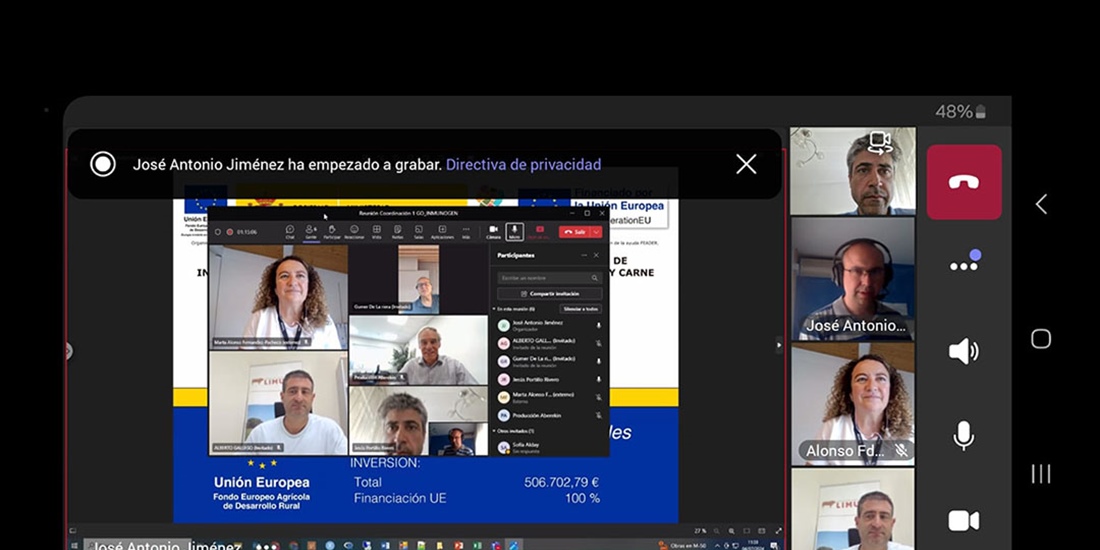Switch camera icon on top participant video
The image size is (1100, 550).
tap(880, 142)
